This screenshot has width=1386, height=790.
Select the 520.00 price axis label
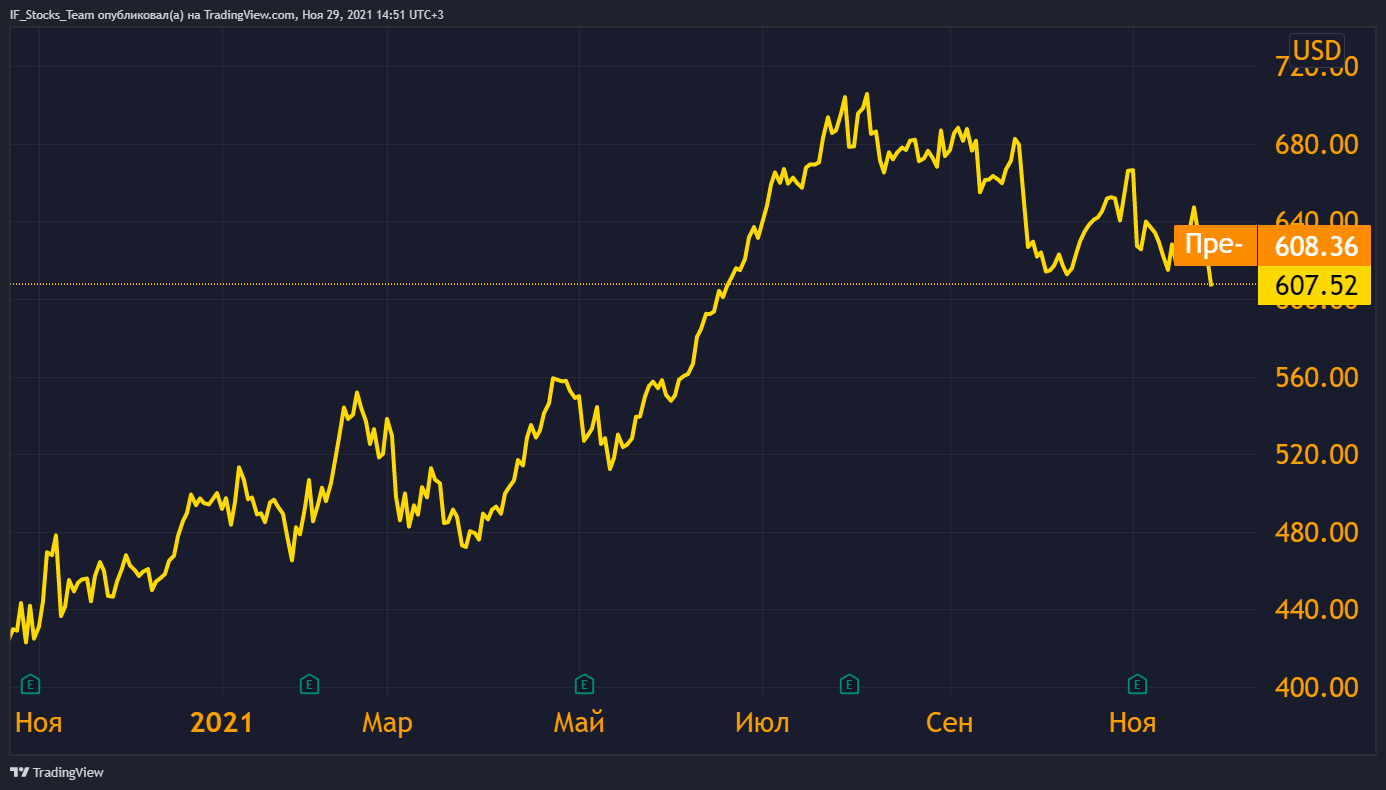click(1316, 455)
